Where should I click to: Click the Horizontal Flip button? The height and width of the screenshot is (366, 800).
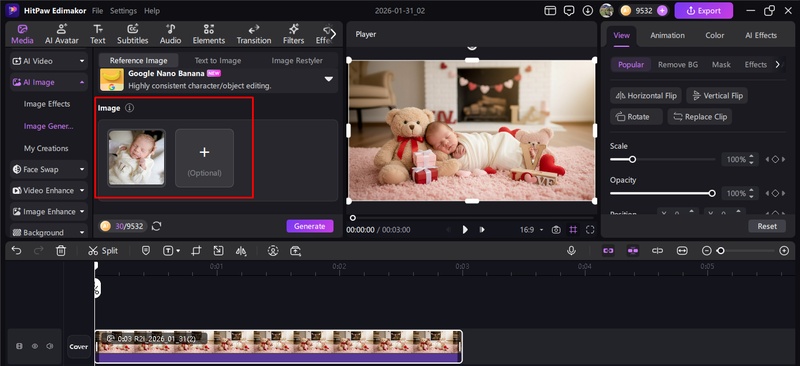click(x=646, y=95)
